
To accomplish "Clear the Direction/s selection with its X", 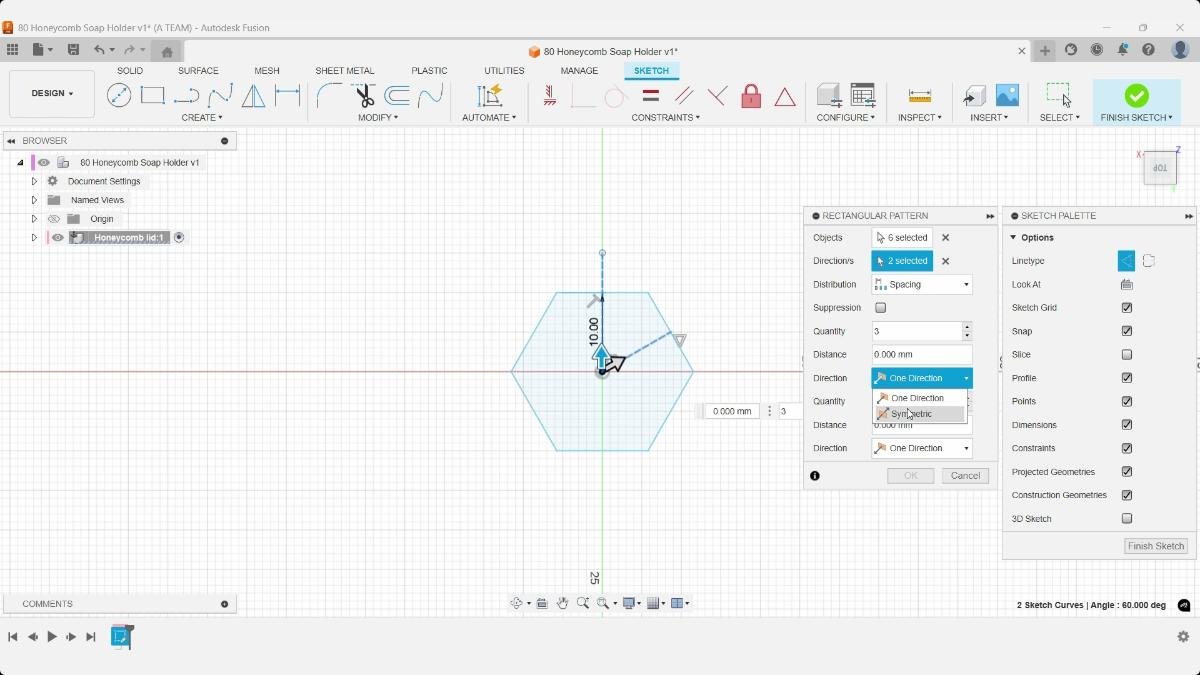I will (x=946, y=261).
